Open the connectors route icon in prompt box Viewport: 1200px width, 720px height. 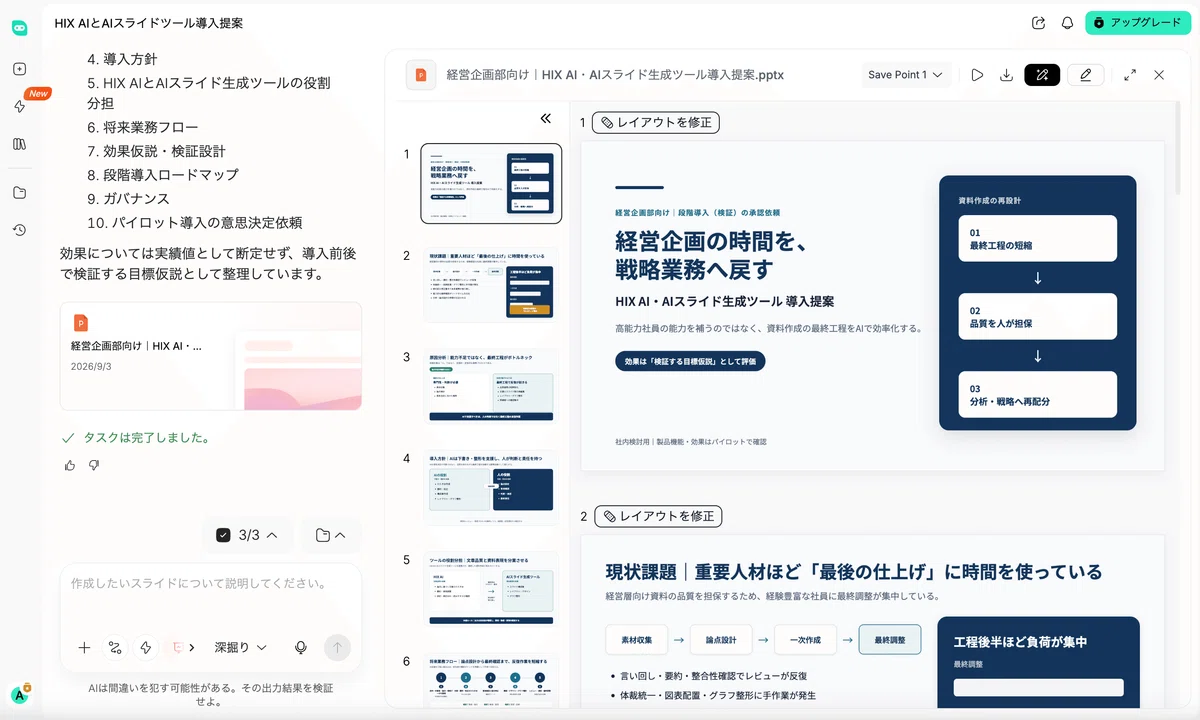[115, 648]
